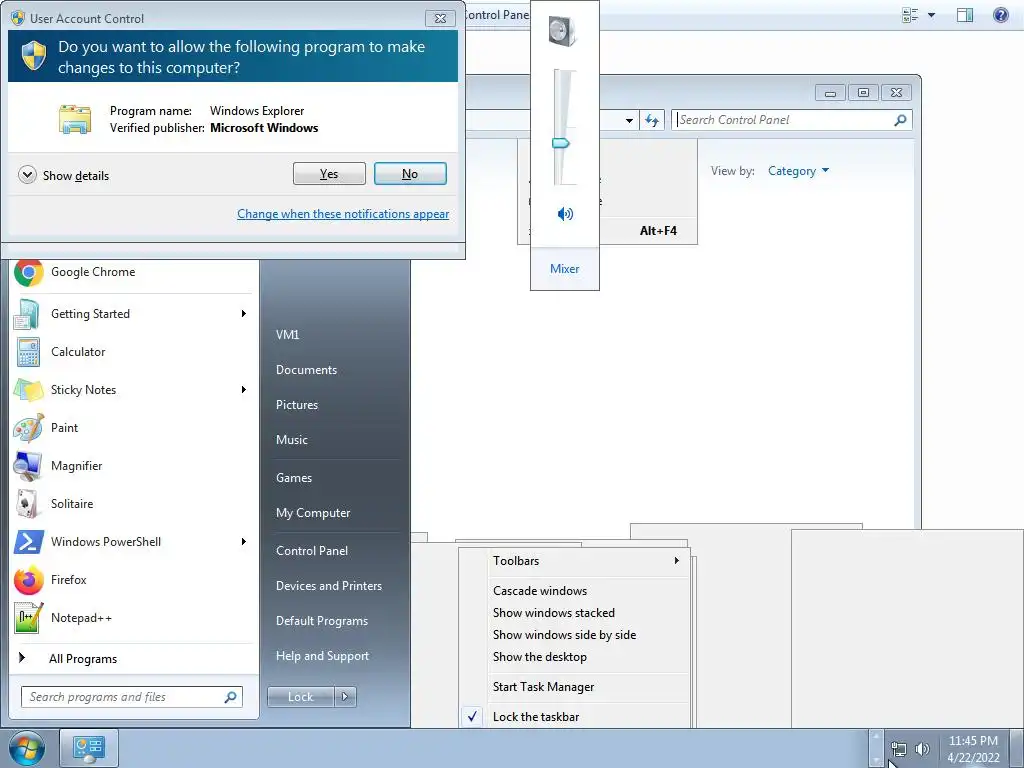This screenshot has width=1024, height=768.
Task: Click the refresh button beside address bar
Action: [x=652, y=120]
